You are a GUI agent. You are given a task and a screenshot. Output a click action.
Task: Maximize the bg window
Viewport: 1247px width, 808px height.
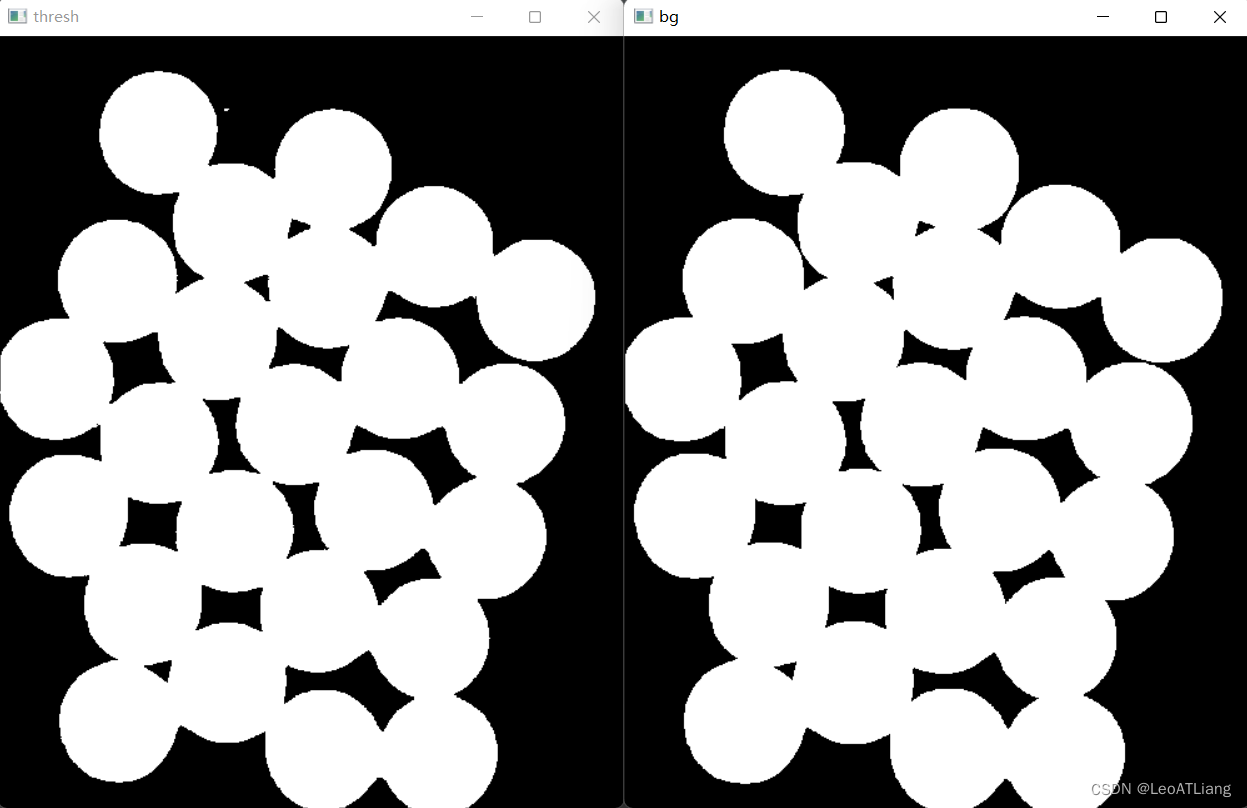click(x=1161, y=17)
